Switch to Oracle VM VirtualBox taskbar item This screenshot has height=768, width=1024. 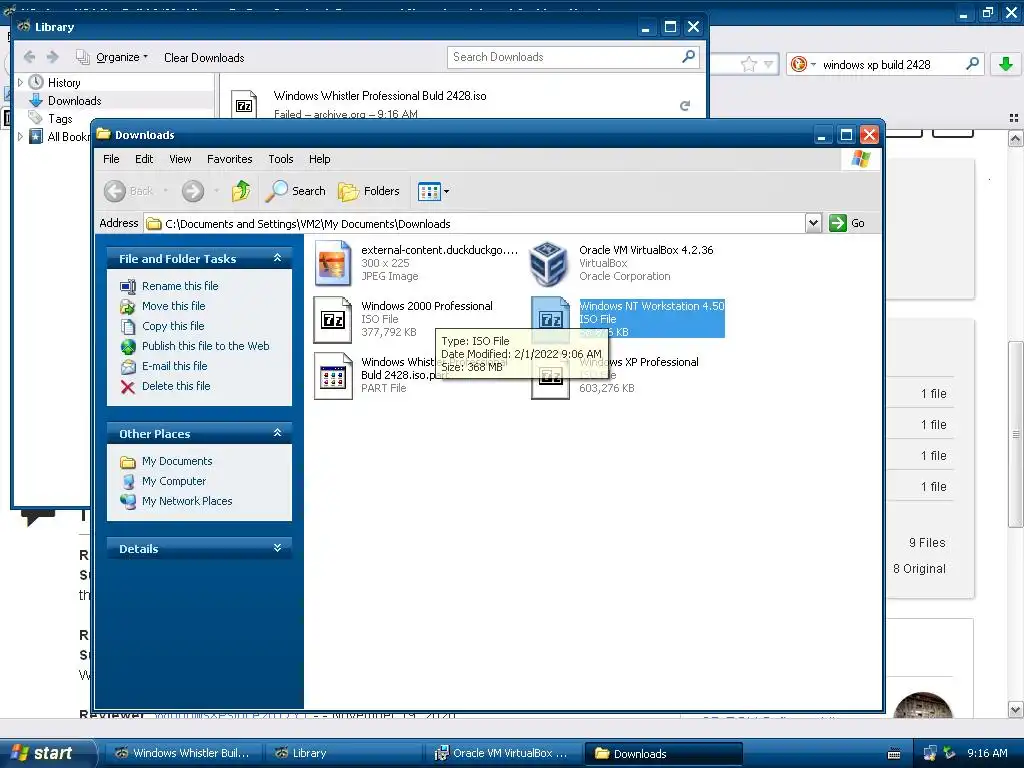coord(503,753)
